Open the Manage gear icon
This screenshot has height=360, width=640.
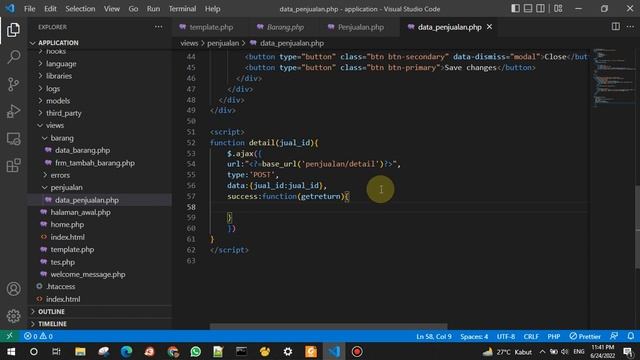[x=13, y=316]
